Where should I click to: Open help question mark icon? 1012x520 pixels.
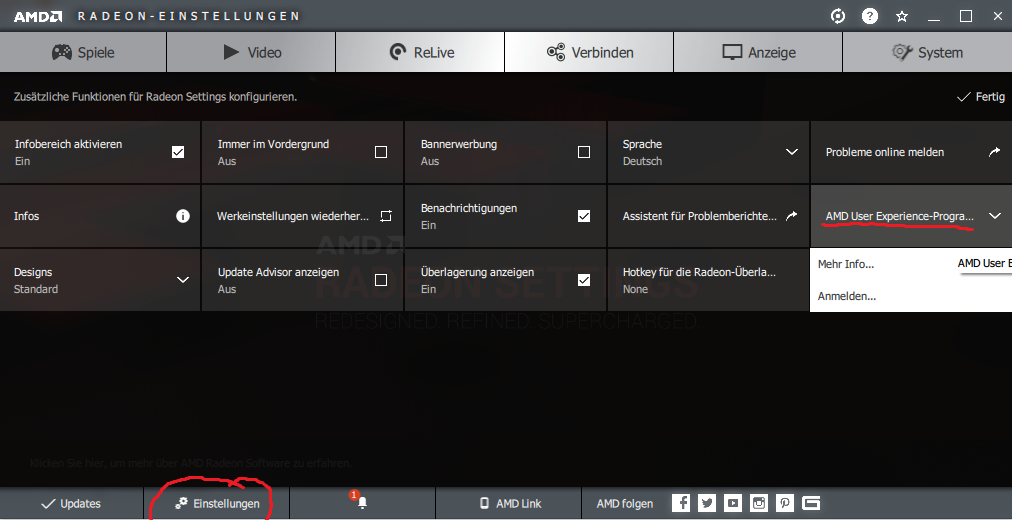870,16
